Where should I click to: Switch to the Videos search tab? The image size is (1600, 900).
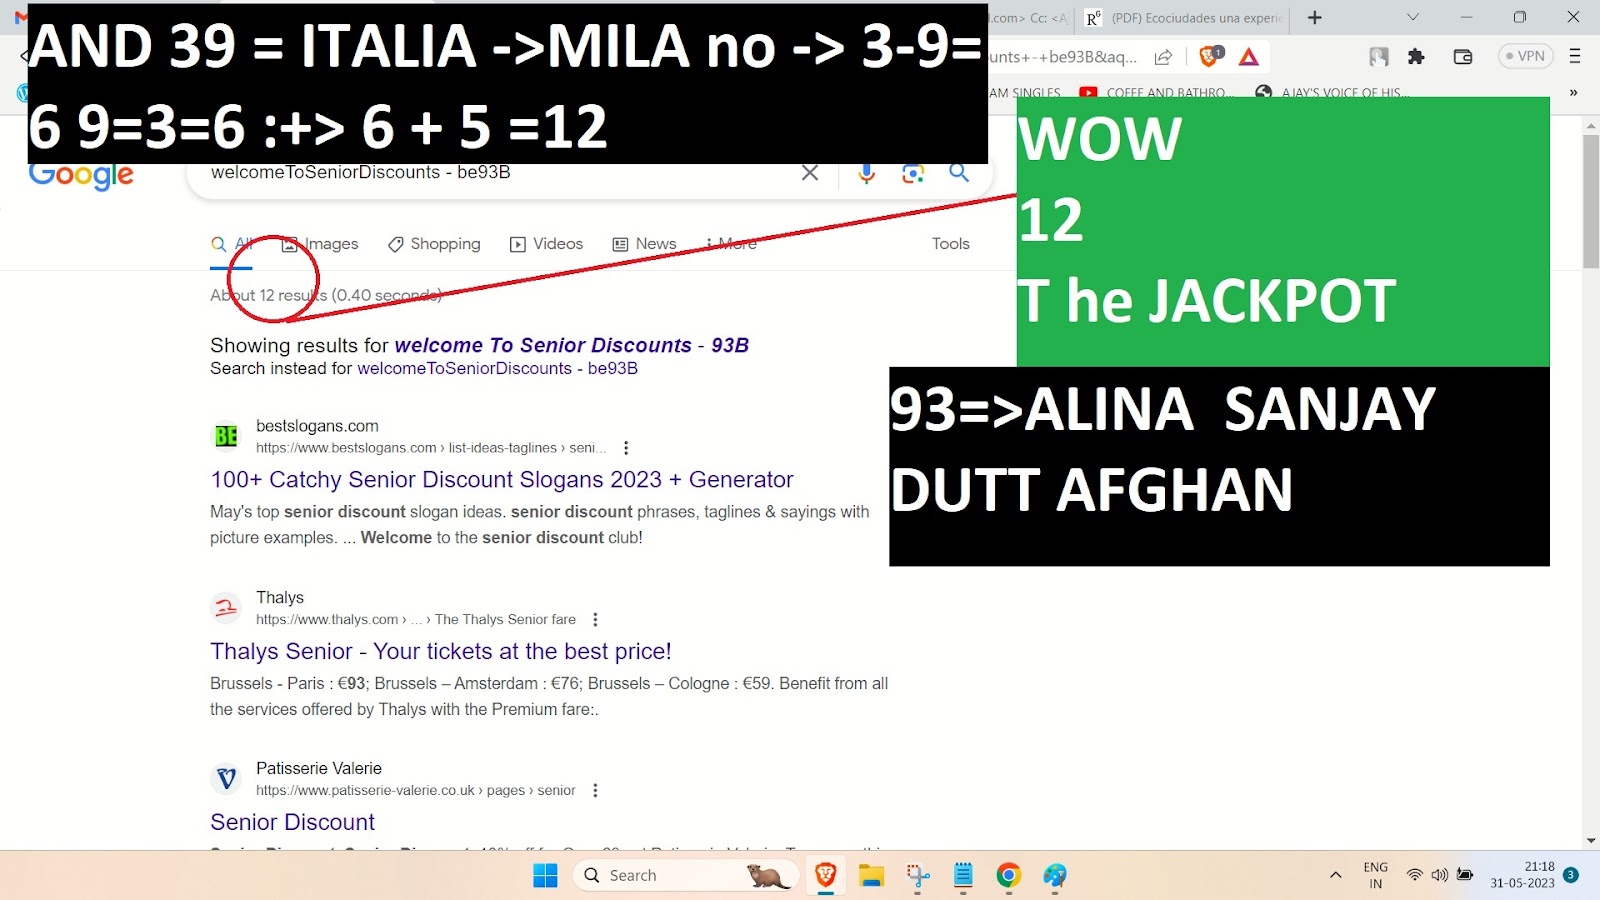(x=546, y=244)
